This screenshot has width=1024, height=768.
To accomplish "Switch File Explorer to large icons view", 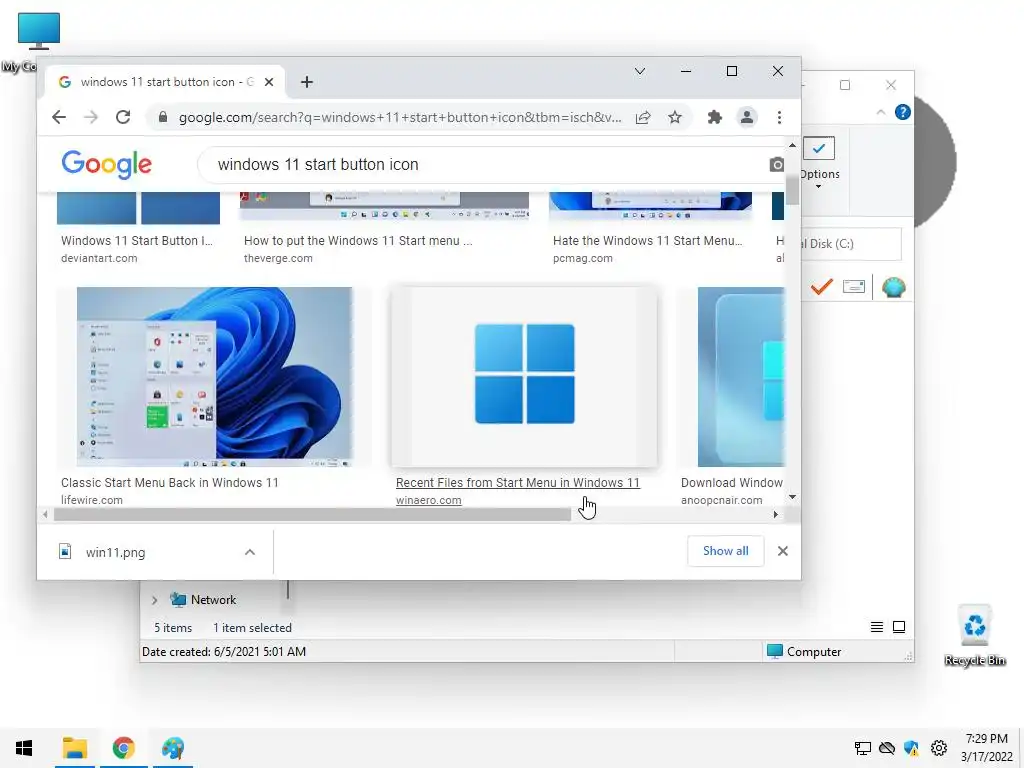I will [899, 627].
